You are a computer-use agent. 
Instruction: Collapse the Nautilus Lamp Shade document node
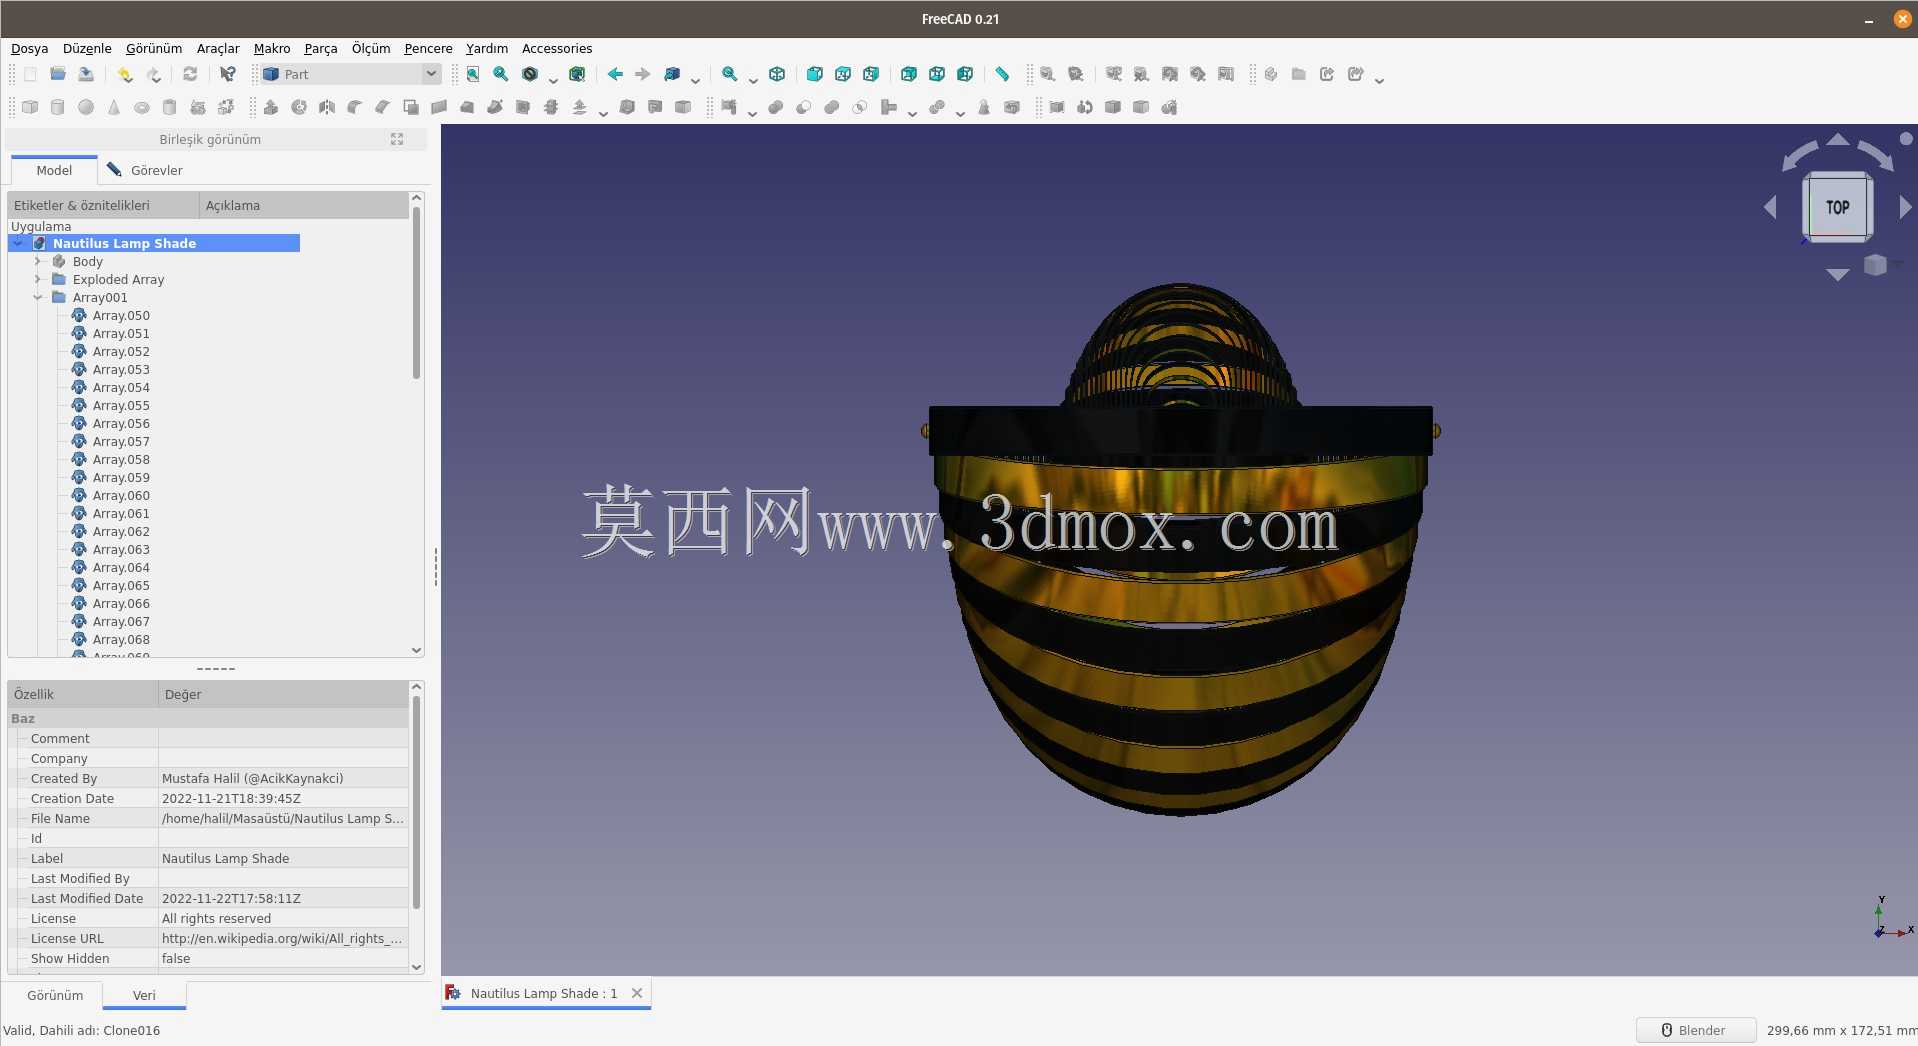pyautogui.click(x=18, y=243)
